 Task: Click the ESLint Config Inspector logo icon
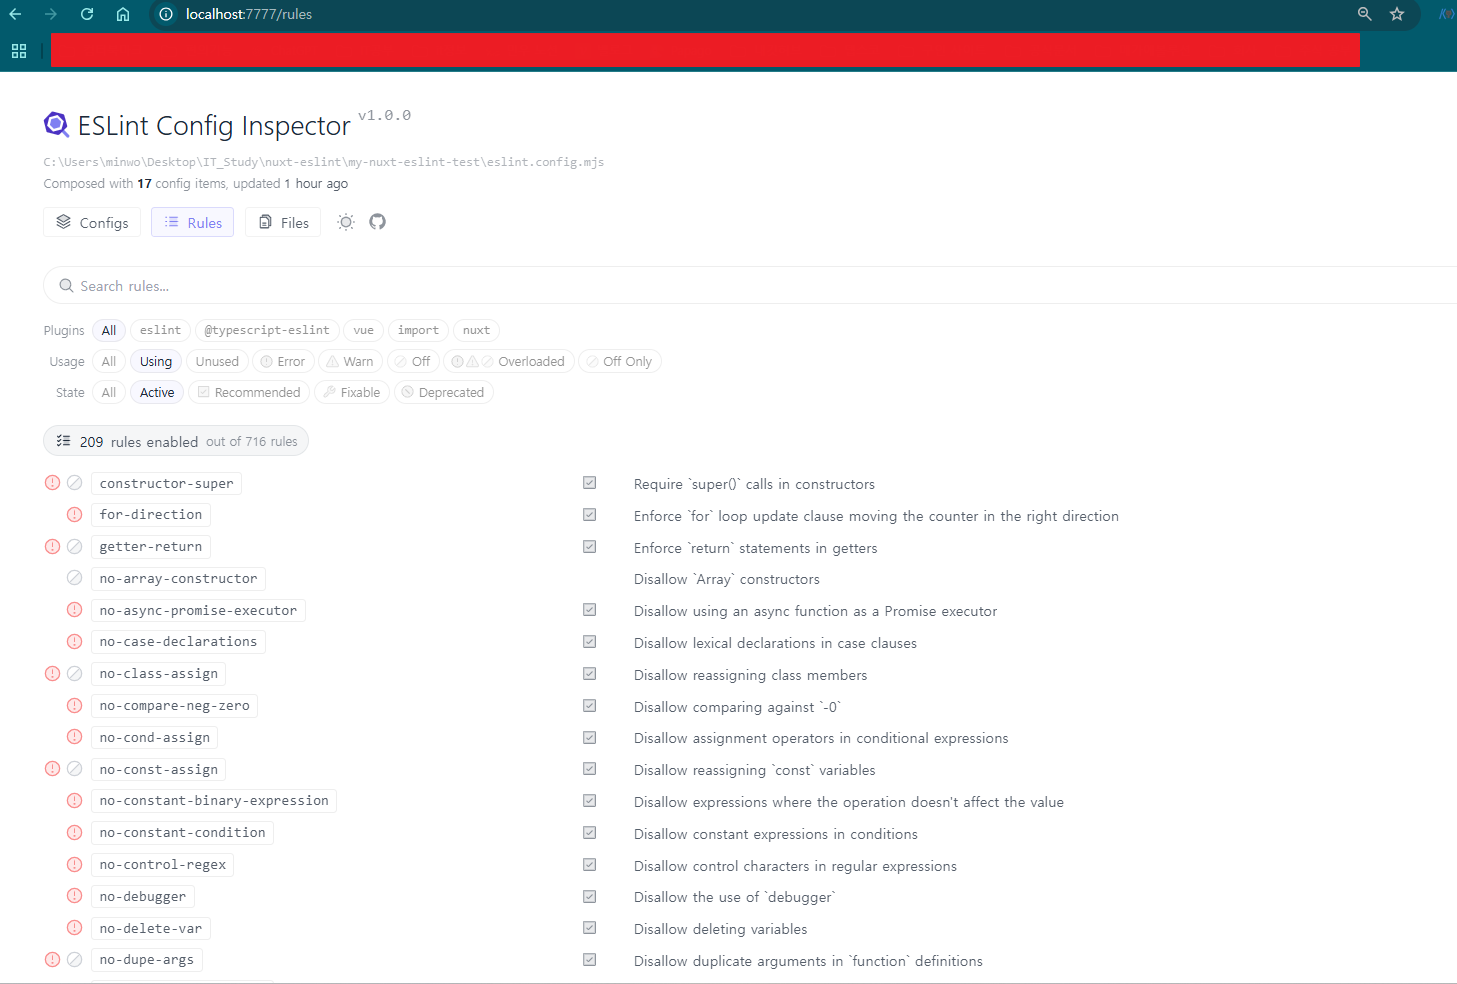pos(57,125)
